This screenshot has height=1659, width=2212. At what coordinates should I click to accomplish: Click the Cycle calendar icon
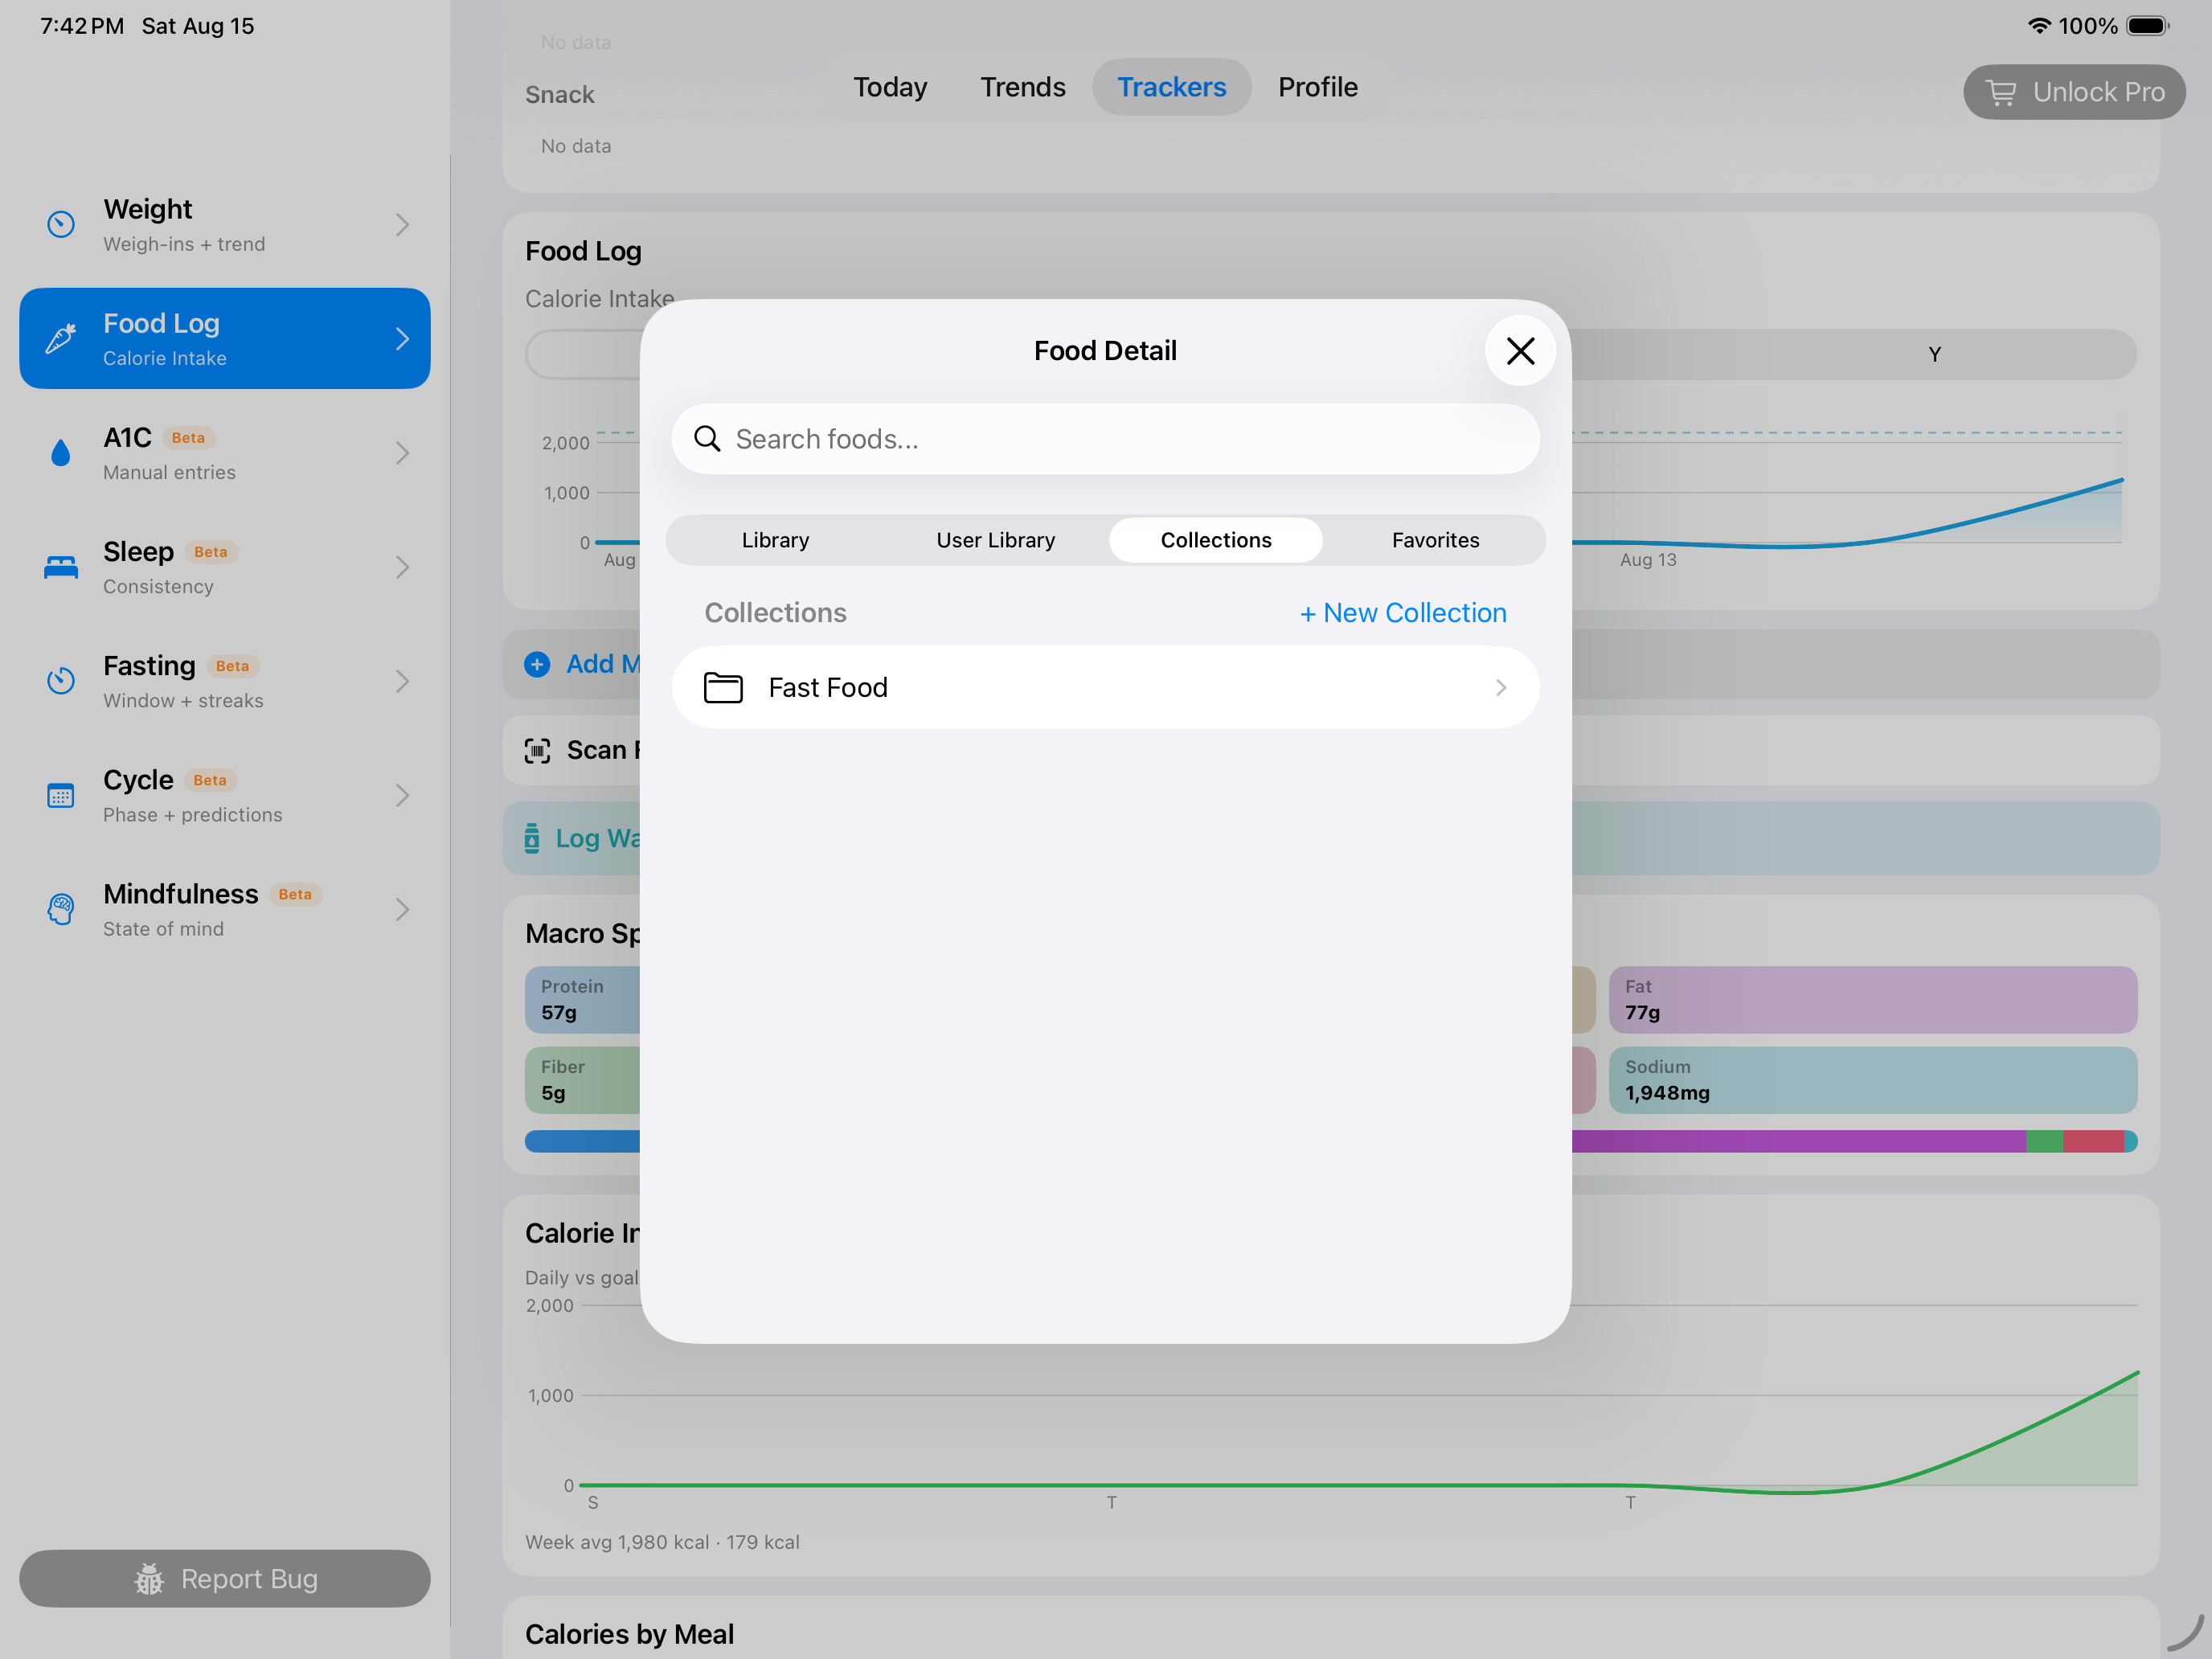tap(61, 795)
